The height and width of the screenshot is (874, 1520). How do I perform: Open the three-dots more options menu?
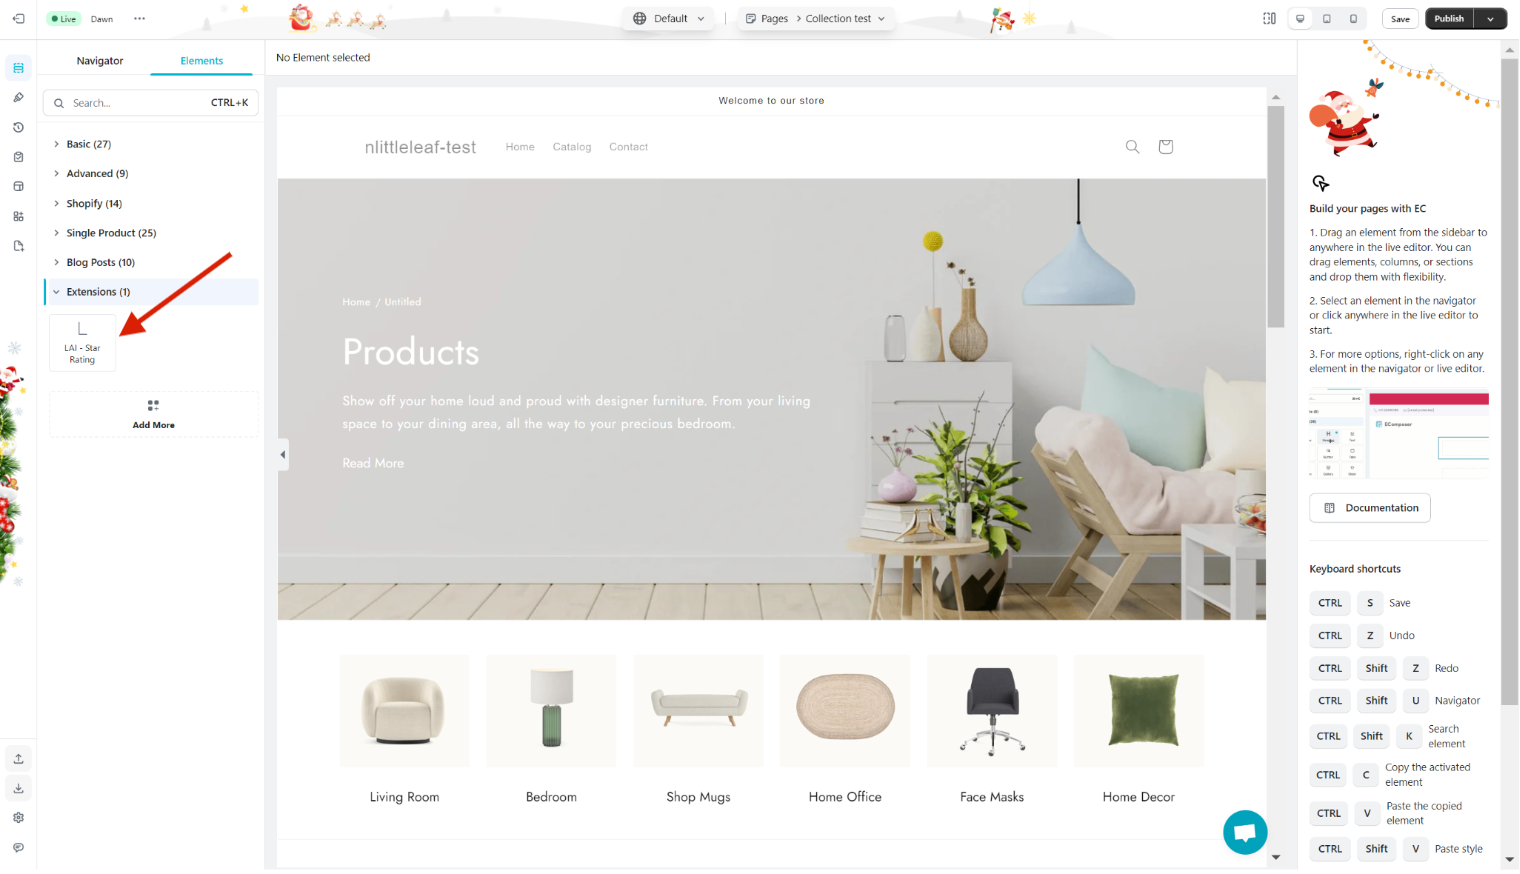[139, 18]
